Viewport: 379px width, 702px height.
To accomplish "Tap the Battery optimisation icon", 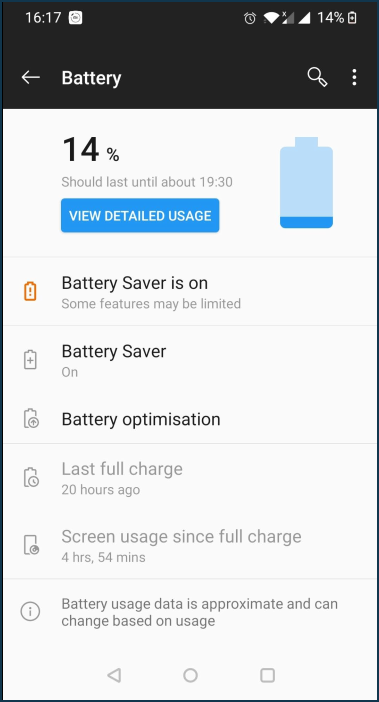I will tap(31, 419).
